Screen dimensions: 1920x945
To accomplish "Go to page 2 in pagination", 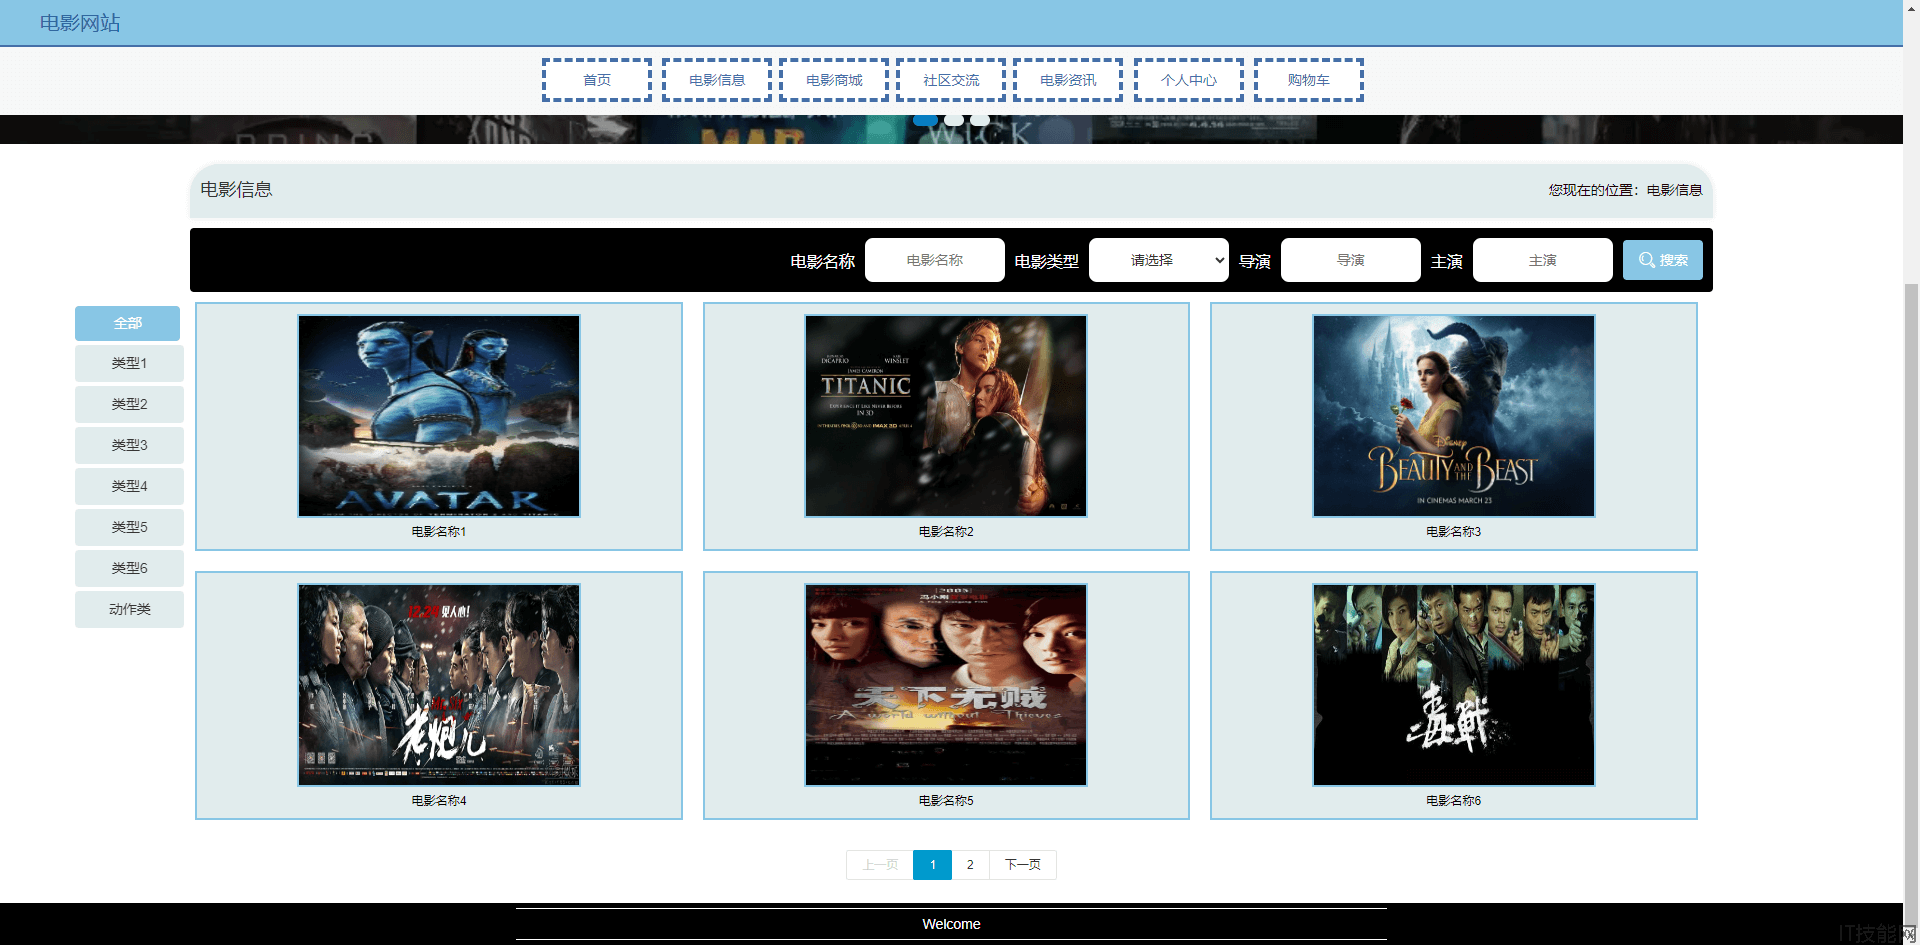I will click(x=970, y=865).
